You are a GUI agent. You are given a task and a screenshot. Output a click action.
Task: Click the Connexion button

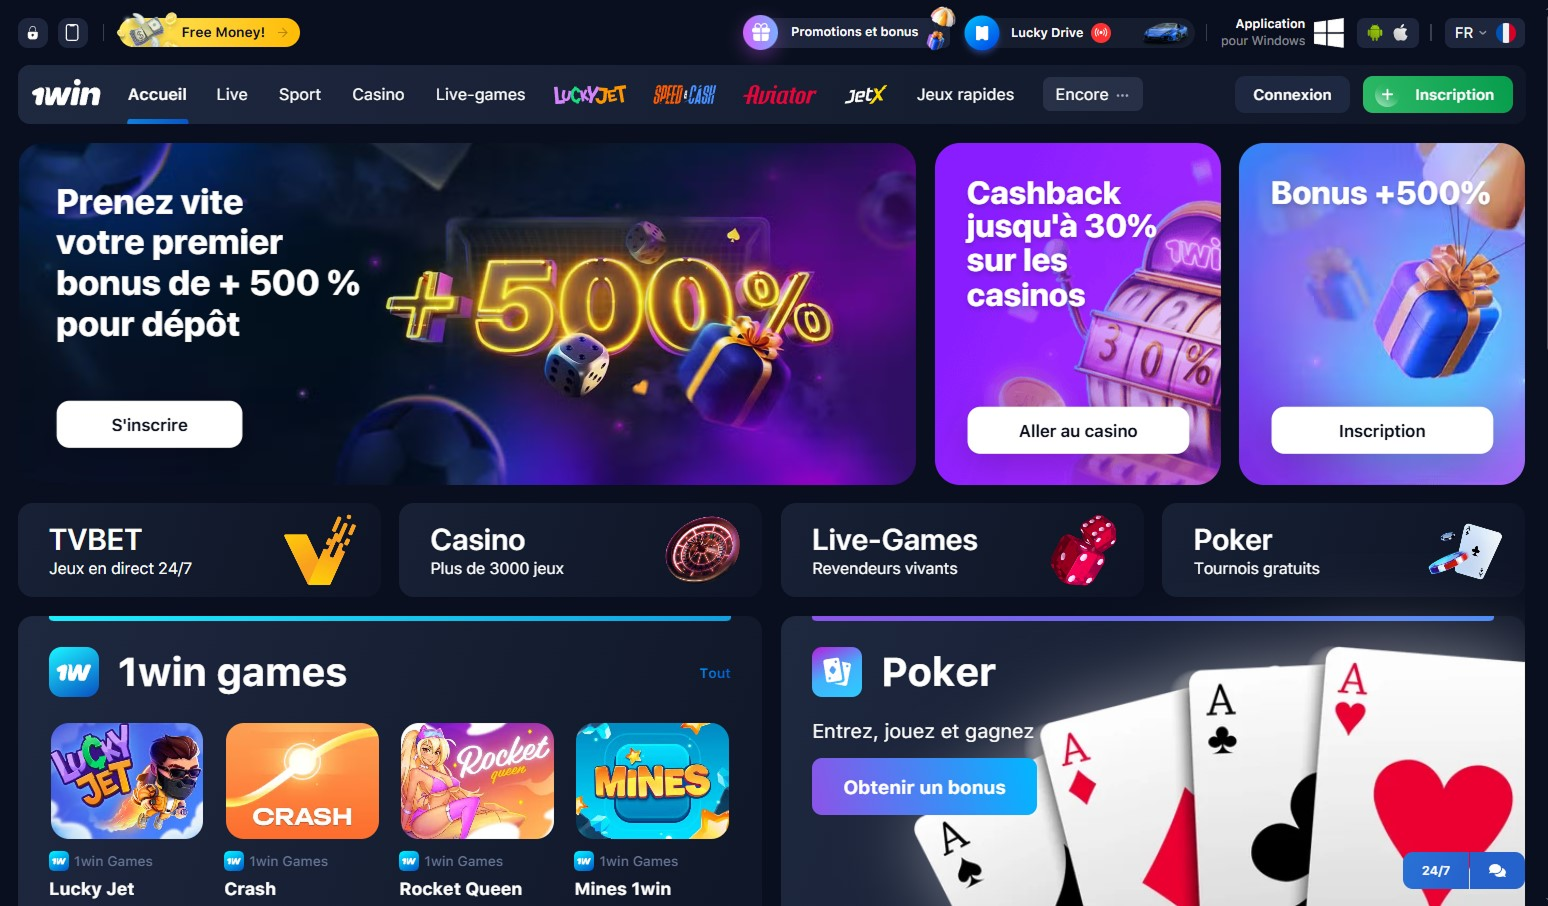[x=1292, y=95]
